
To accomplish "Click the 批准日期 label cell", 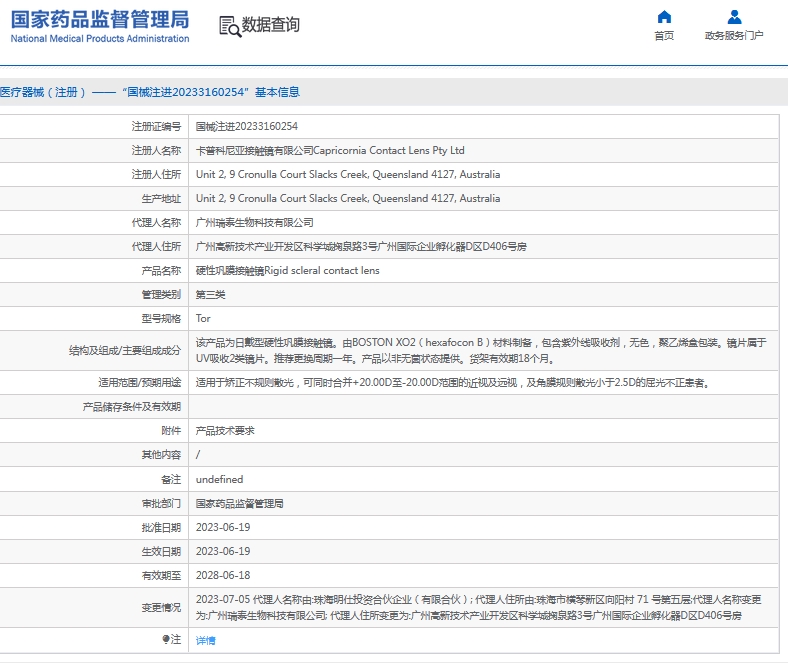I will (94, 528).
